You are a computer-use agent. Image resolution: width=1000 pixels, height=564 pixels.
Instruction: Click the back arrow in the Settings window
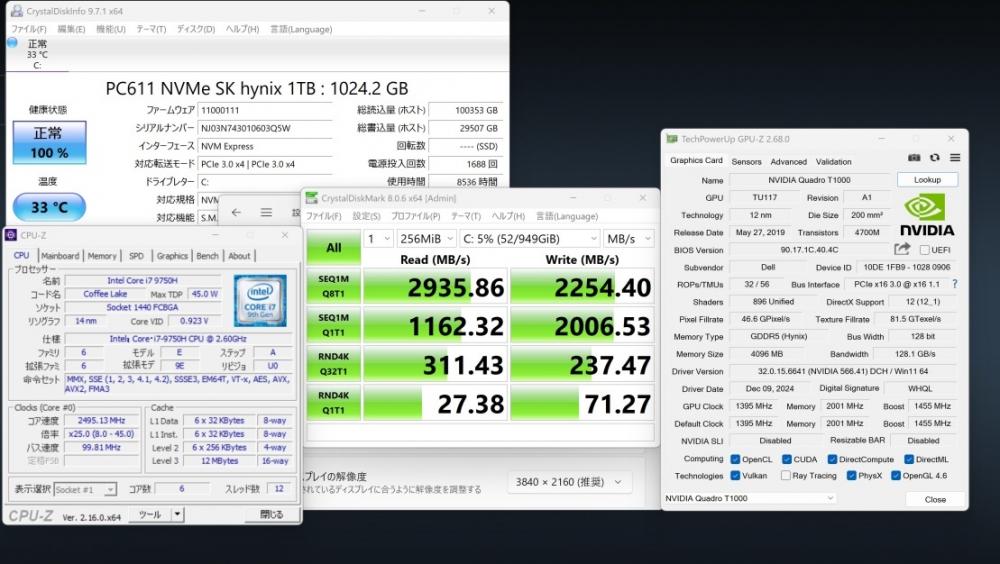(x=236, y=212)
